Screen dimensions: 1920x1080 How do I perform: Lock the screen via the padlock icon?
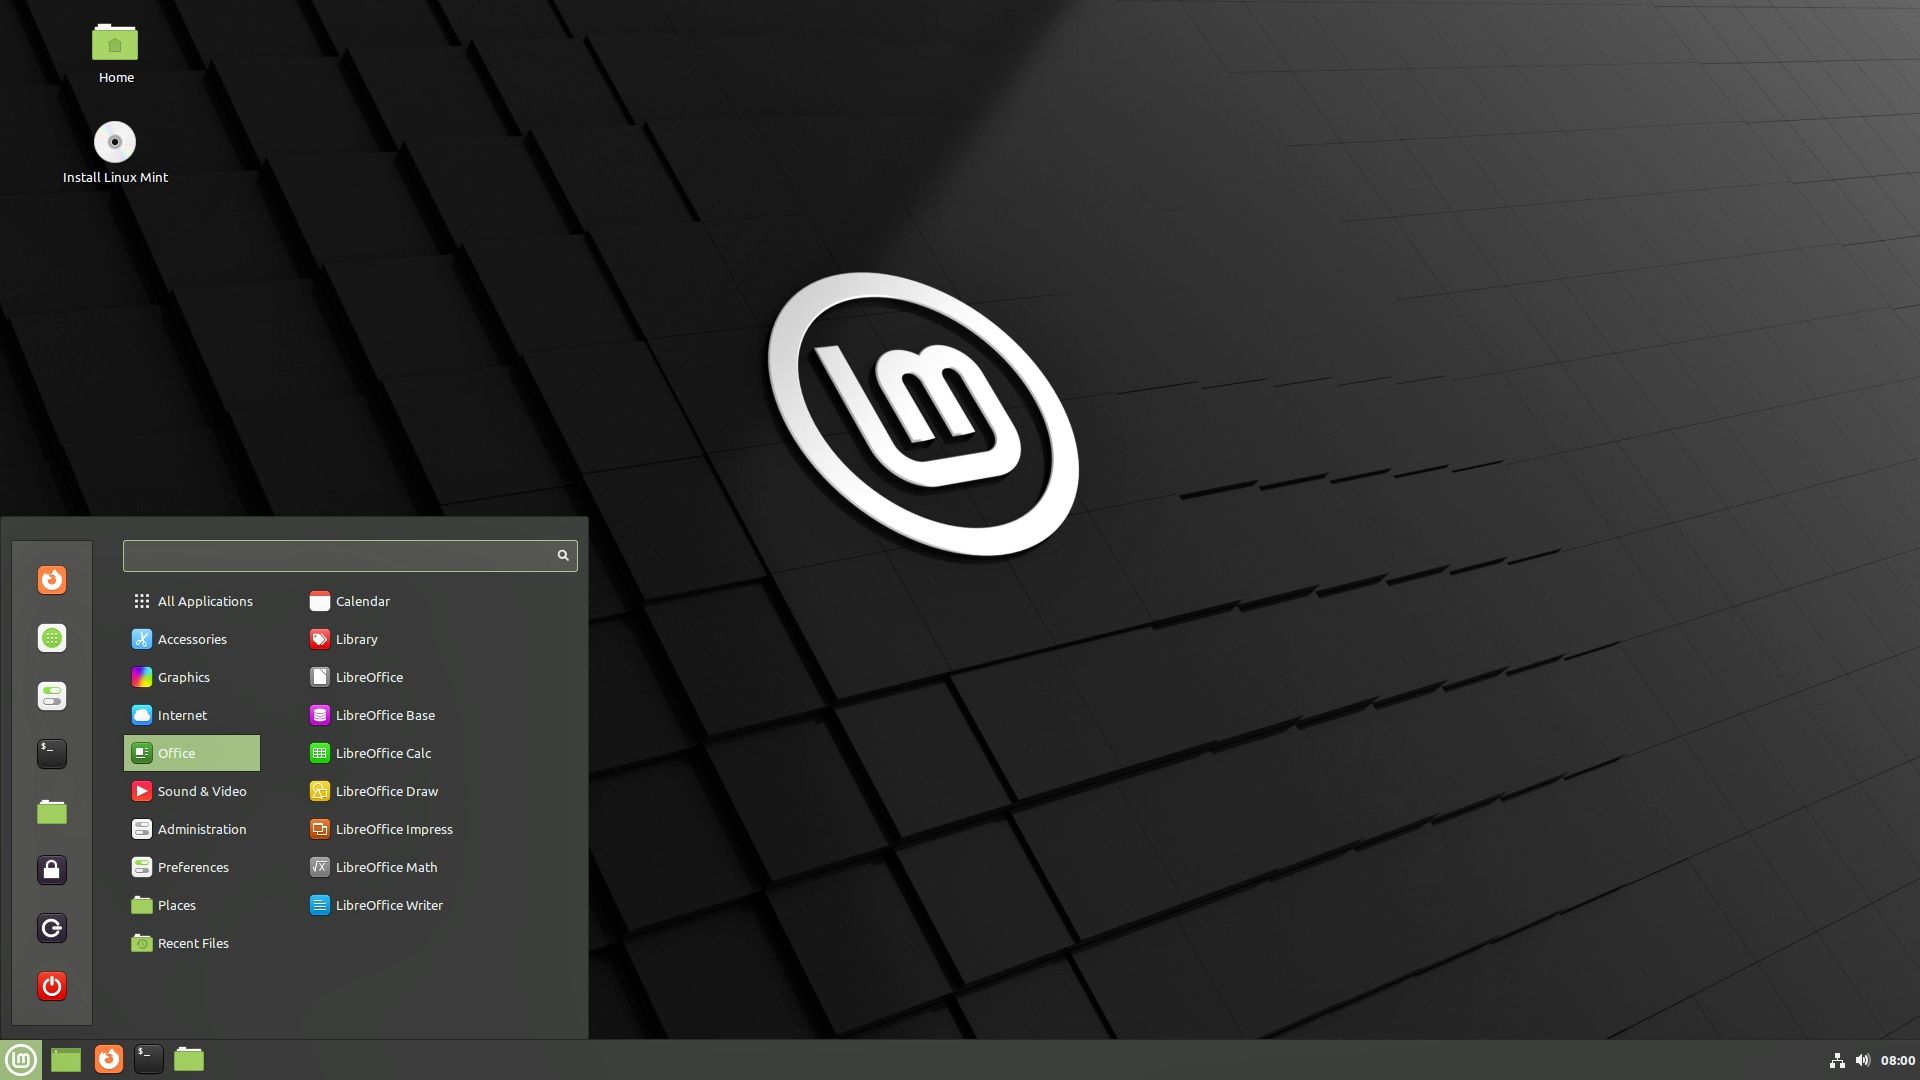click(x=52, y=870)
